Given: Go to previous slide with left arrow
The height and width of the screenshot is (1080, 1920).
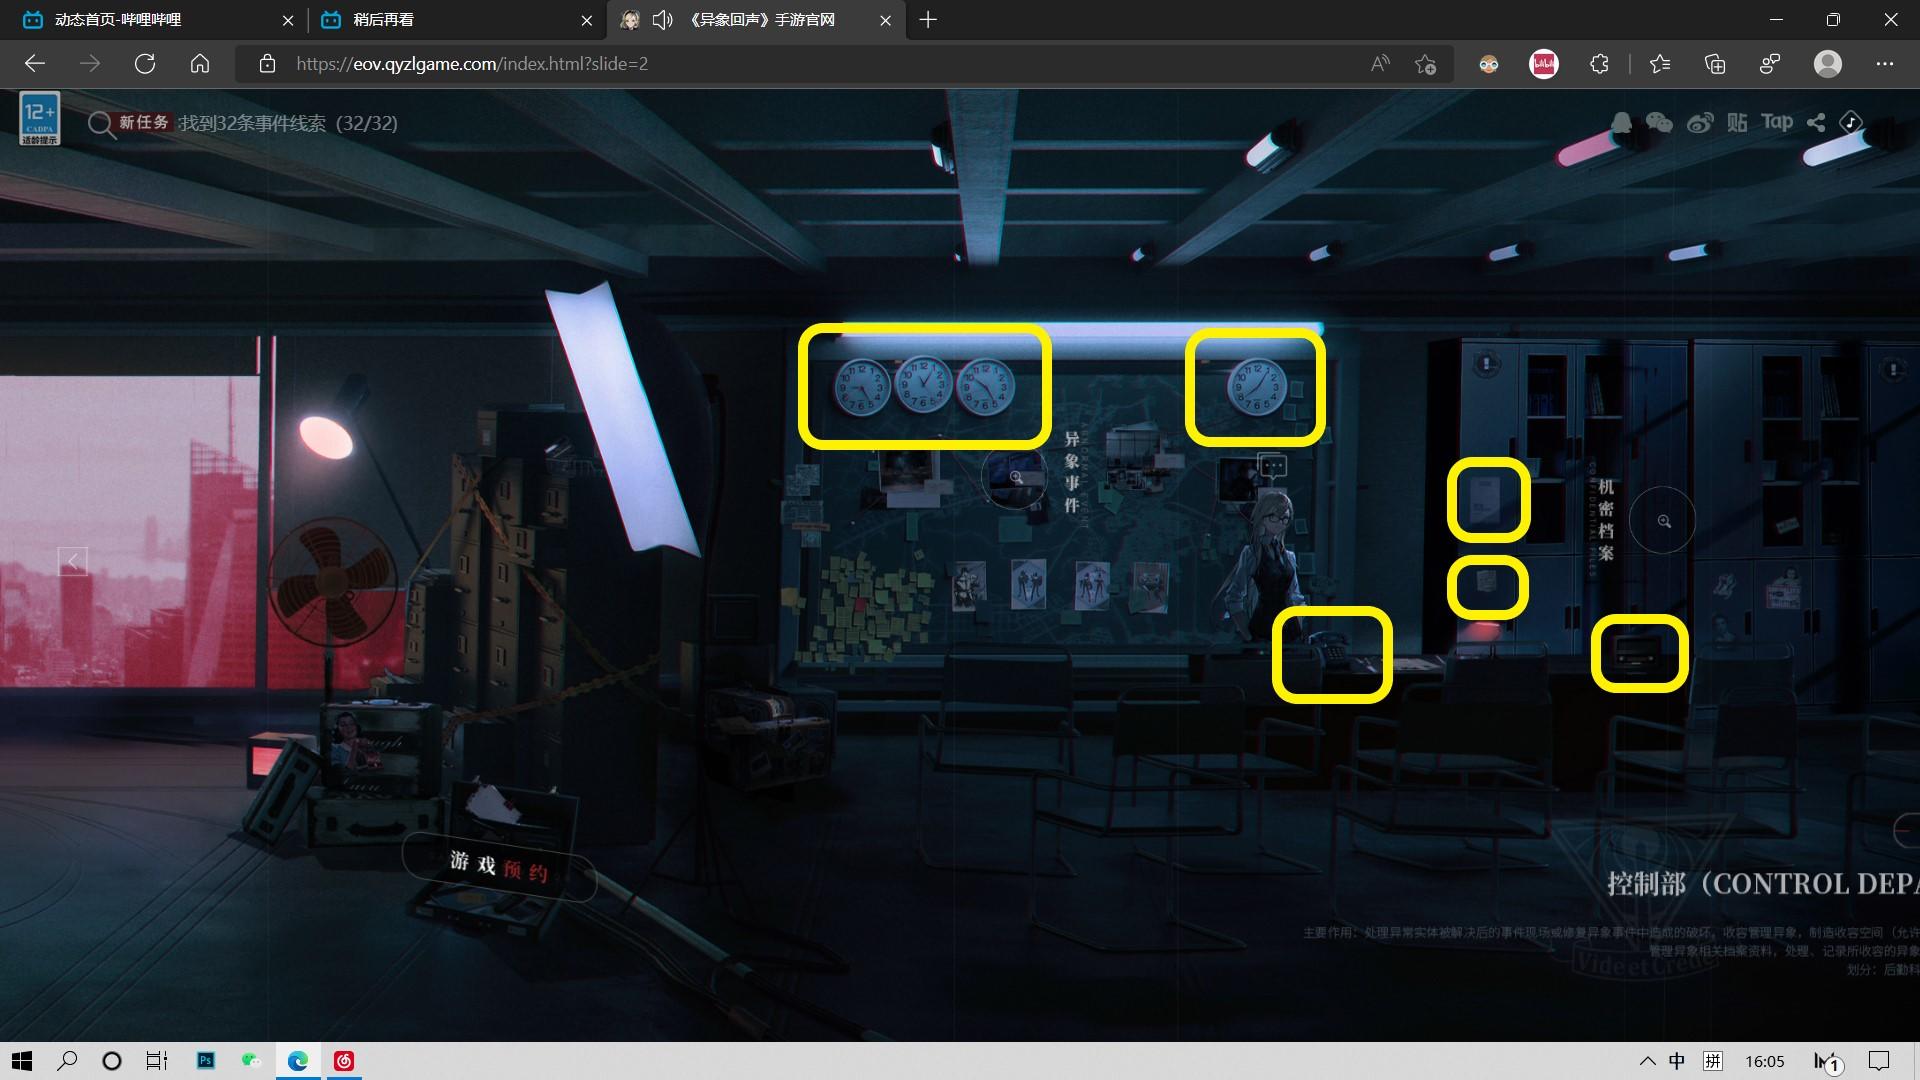Looking at the screenshot, I should pyautogui.click(x=72, y=561).
